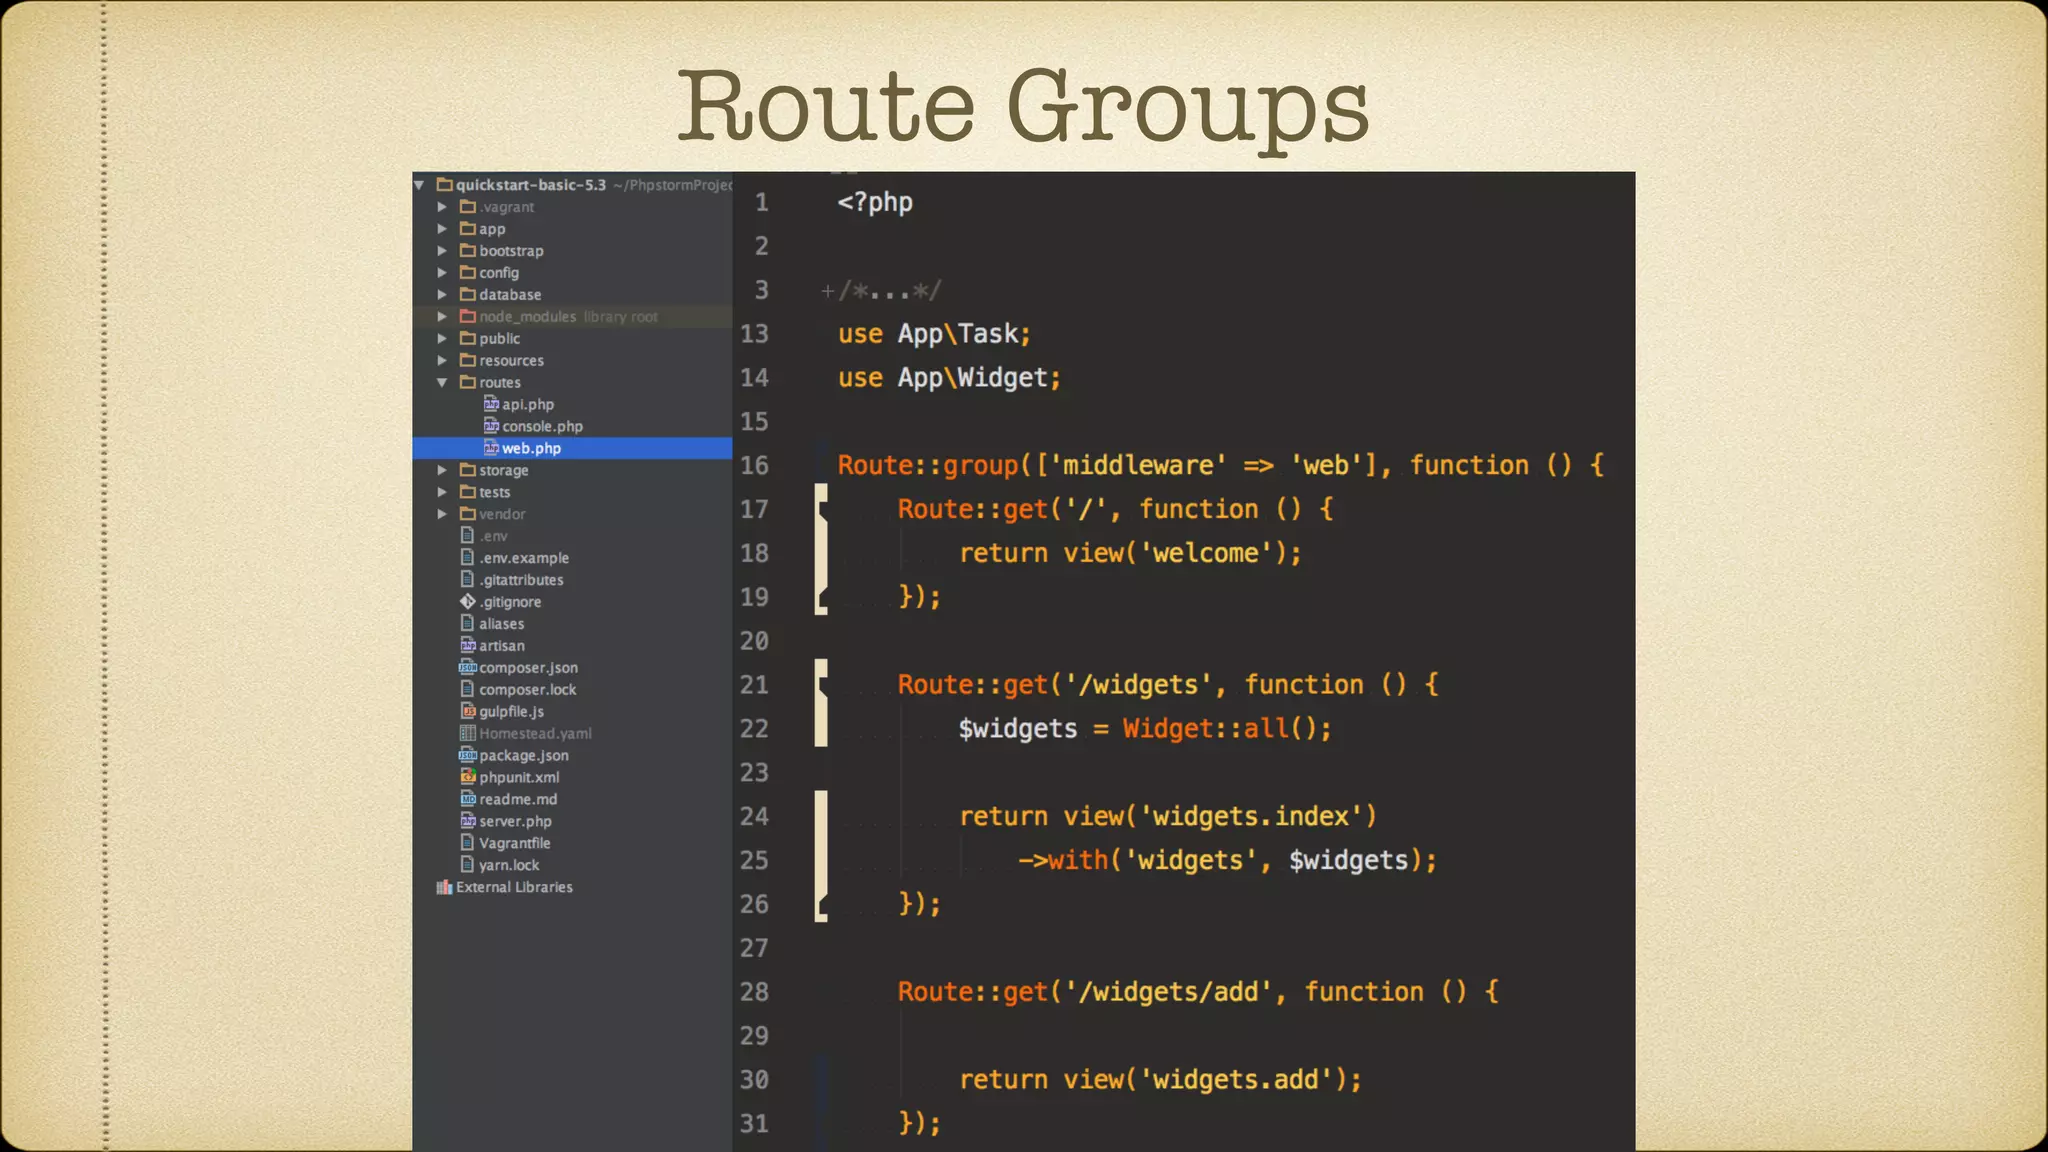
Task: Click the composer.lock file icon
Action: tap(467, 689)
